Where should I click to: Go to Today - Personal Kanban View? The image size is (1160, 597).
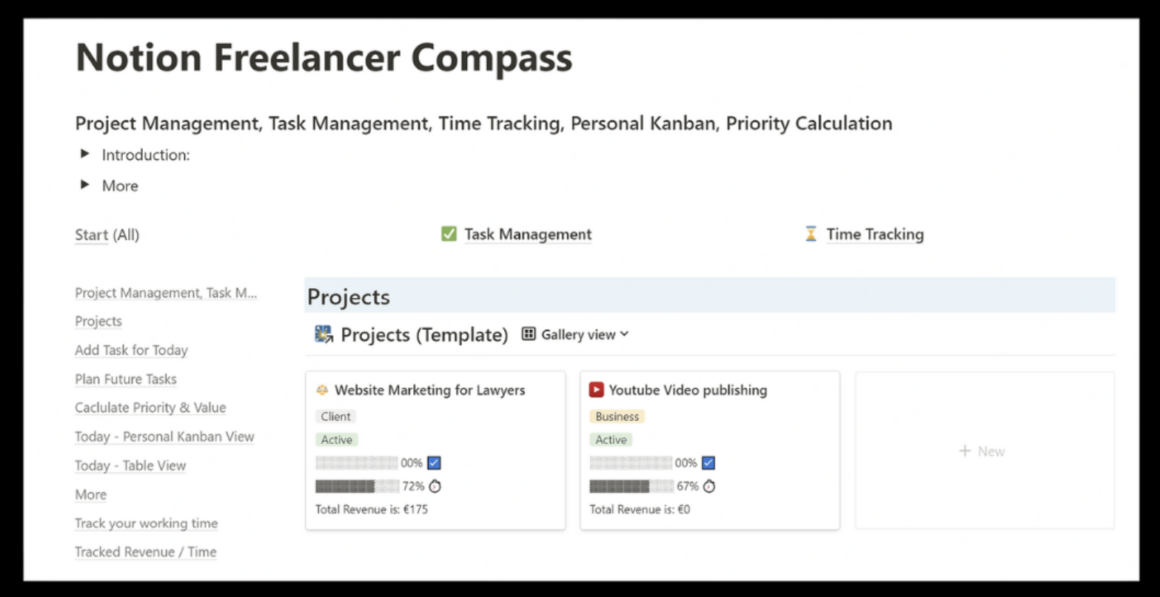point(164,436)
